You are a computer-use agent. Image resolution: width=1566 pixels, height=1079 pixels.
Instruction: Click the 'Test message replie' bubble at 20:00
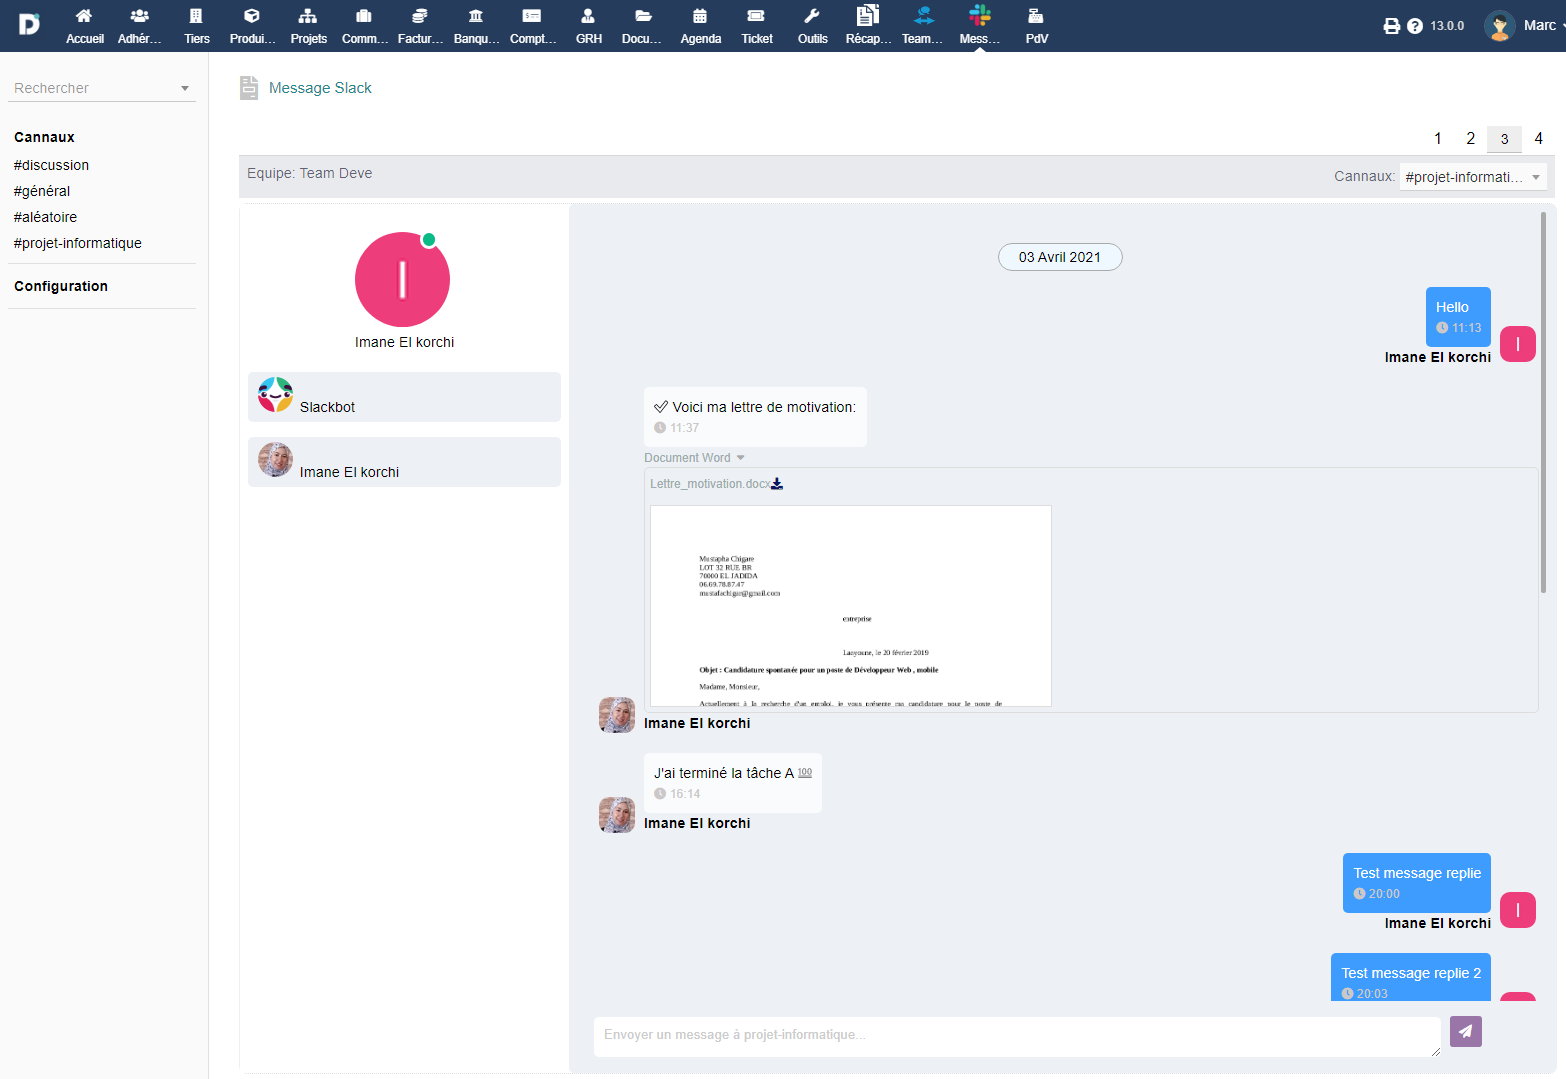1417,883
